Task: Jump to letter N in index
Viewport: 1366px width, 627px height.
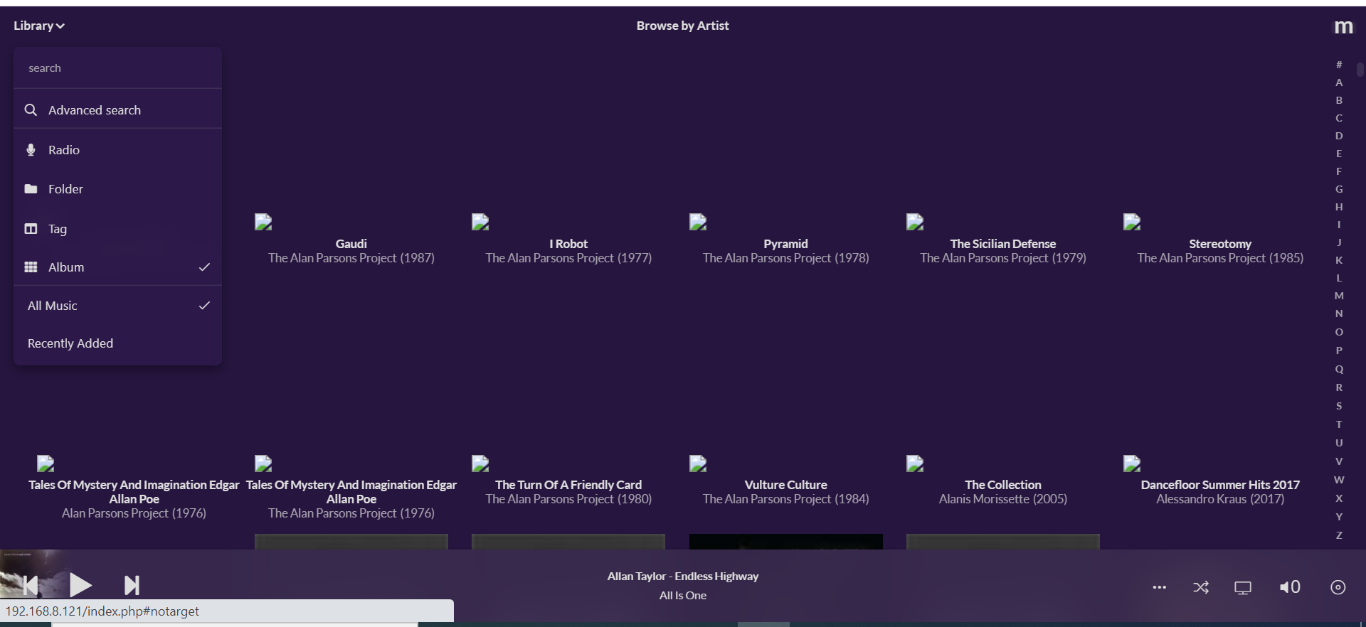Action: pyautogui.click(x=1339, y=314)
